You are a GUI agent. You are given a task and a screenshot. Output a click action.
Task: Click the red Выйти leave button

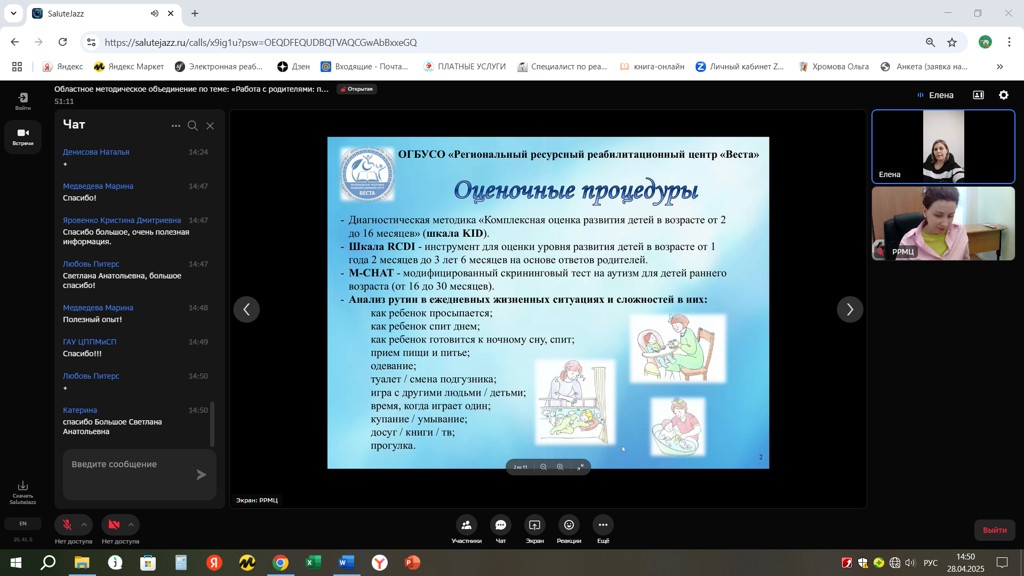coord(994,530)
